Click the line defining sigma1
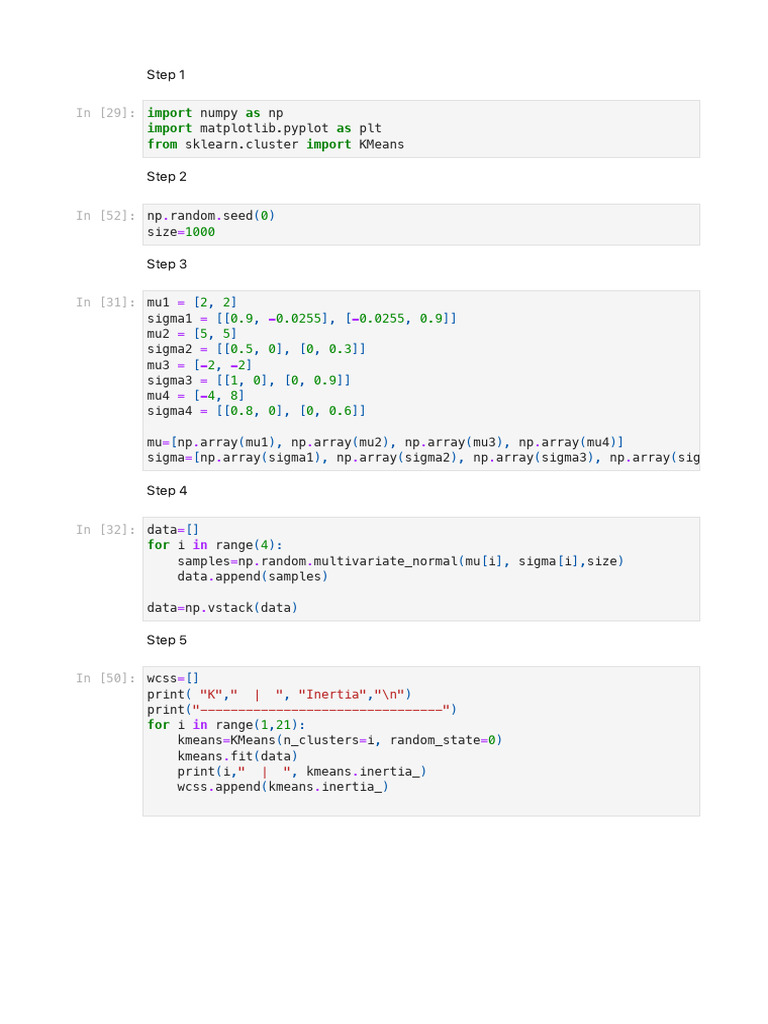The image size is (768, 1024). (302, 319)
